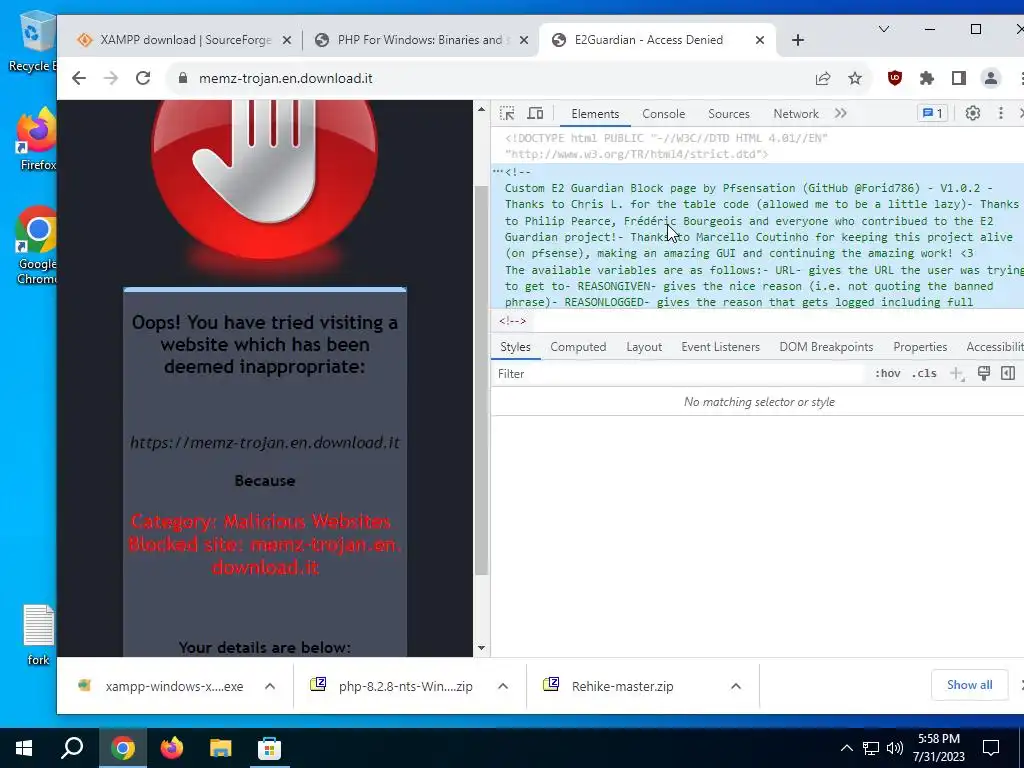Show hidden system tray icons
Viewport: 1024px width, 768px height.
tap(846, 748)
